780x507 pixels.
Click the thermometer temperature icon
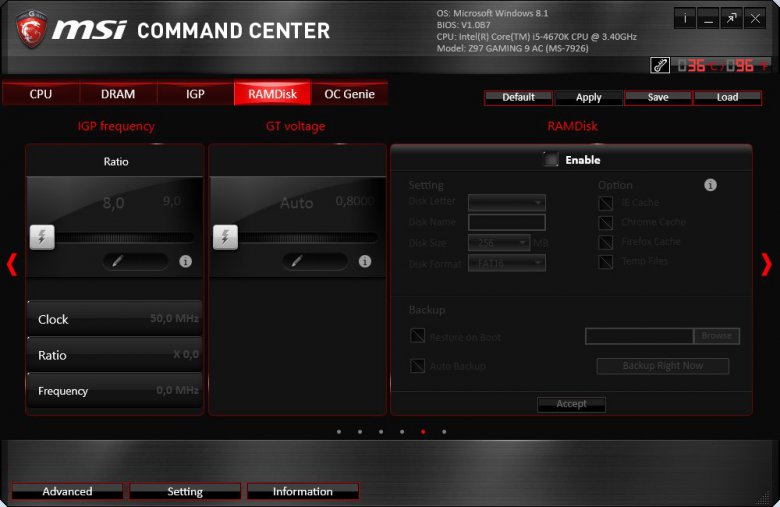tap(660, 65)
